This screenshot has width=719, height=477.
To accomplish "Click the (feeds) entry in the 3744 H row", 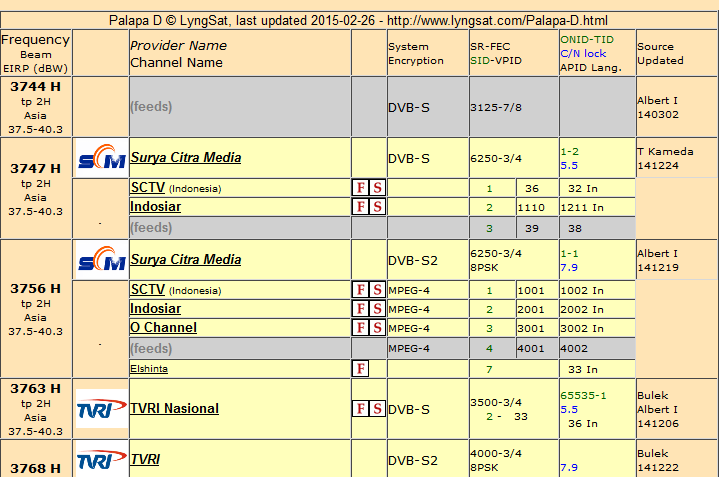I will click(151, 107).
